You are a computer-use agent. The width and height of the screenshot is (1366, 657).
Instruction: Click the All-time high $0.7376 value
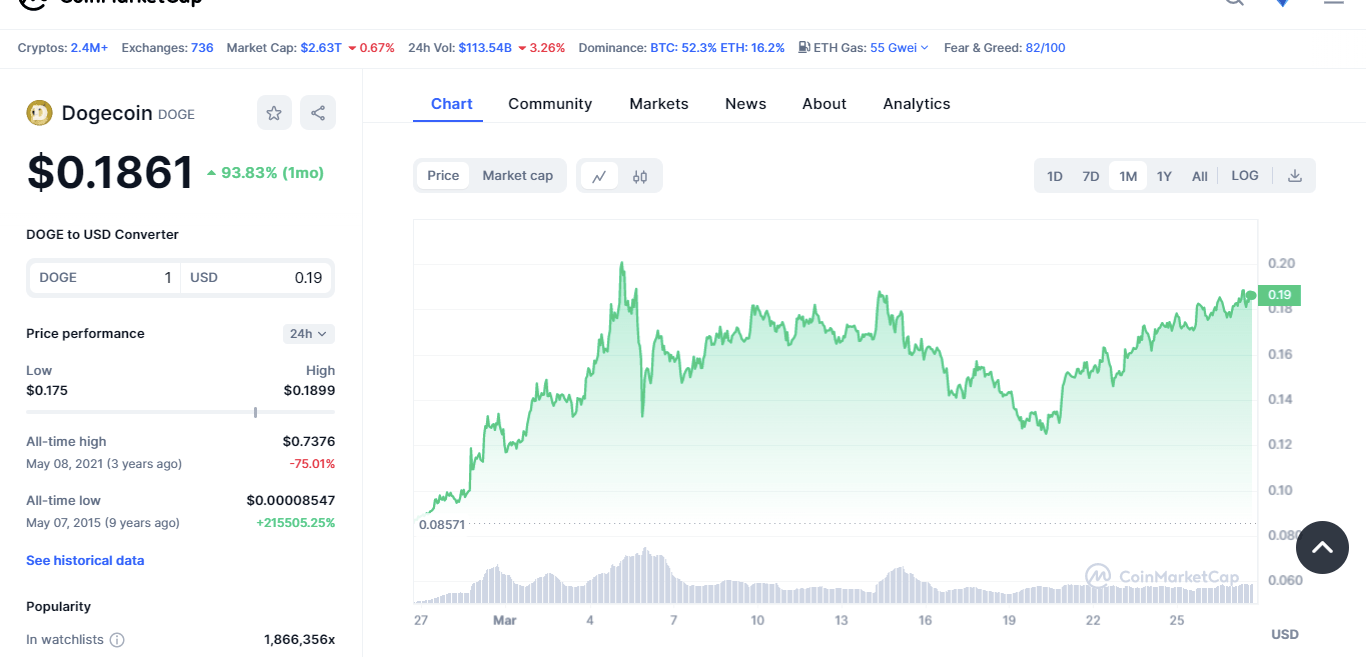tap(309, 442)
